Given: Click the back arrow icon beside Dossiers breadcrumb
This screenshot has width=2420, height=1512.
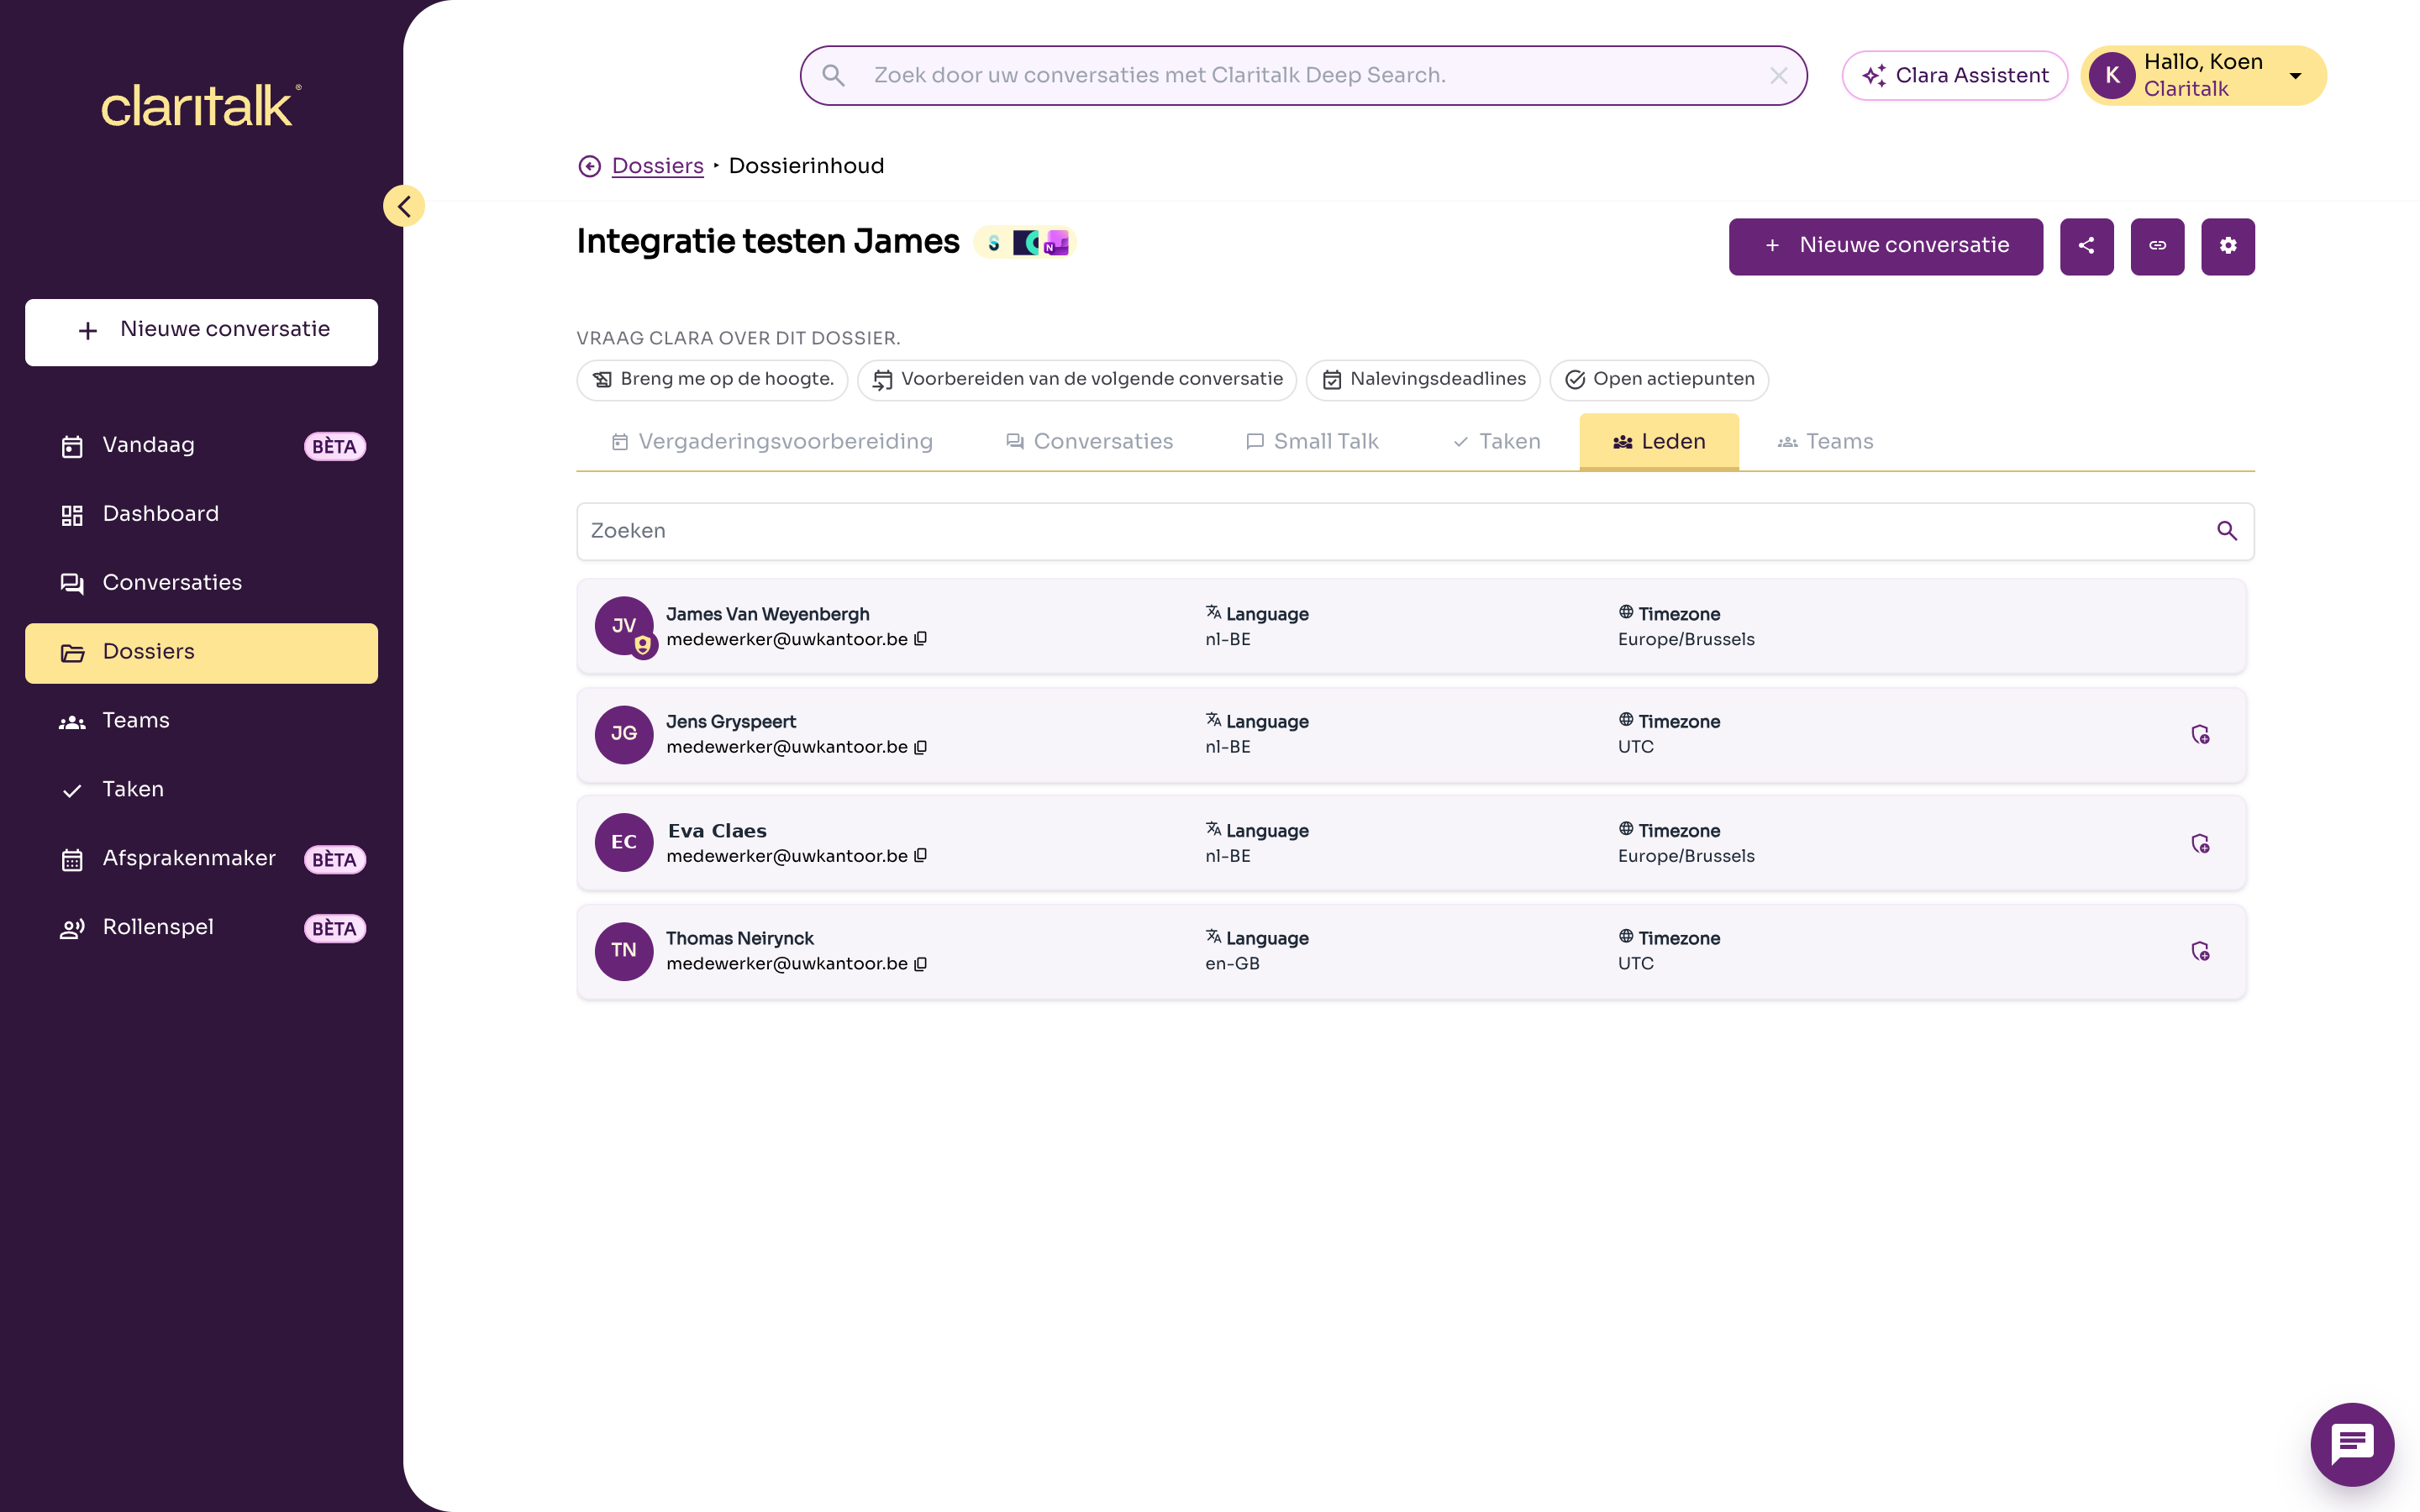Looking at the screenshot, I should pyautogui.click(x=590, y=166).
